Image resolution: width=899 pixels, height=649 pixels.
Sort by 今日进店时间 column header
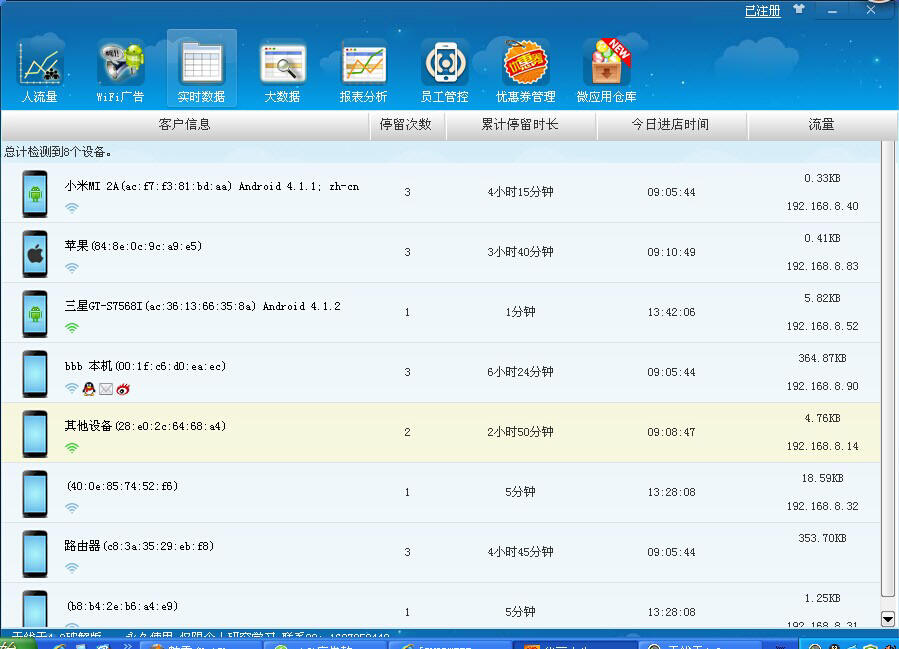[x=671, y=124]
